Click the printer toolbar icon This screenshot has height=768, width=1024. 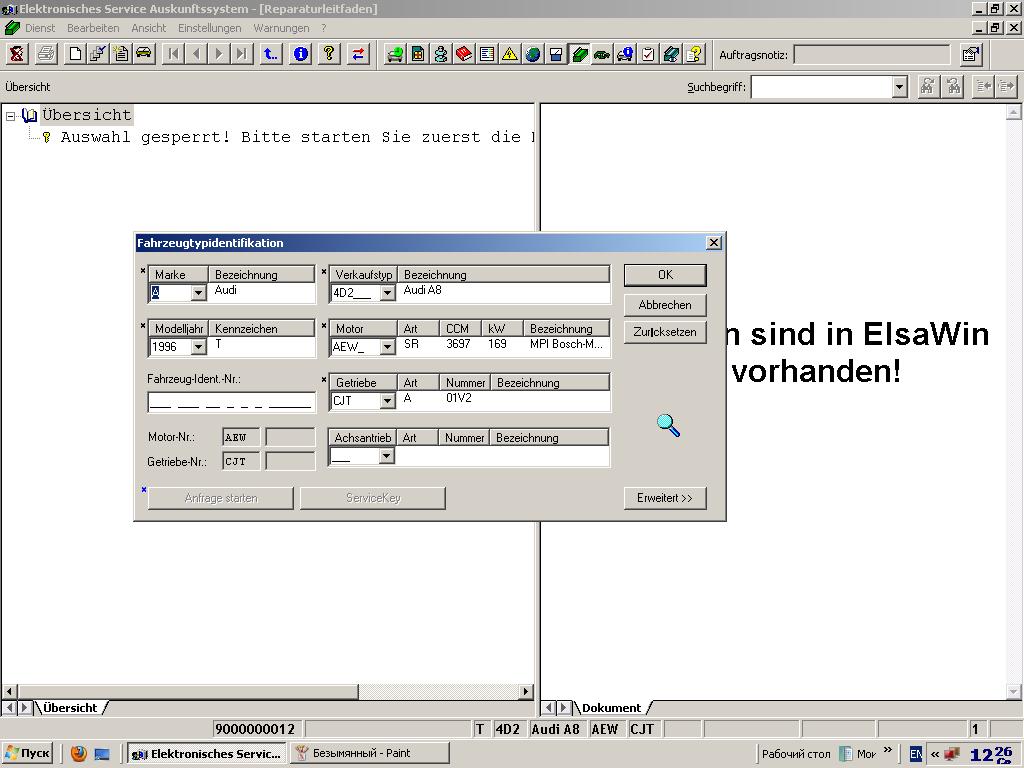coord(46,54)
